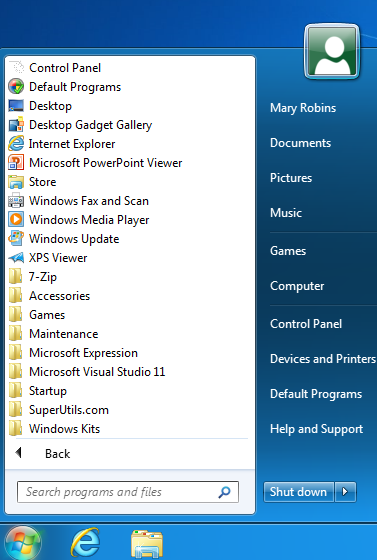Open Control Panel in right pane

tap(306, 324)
